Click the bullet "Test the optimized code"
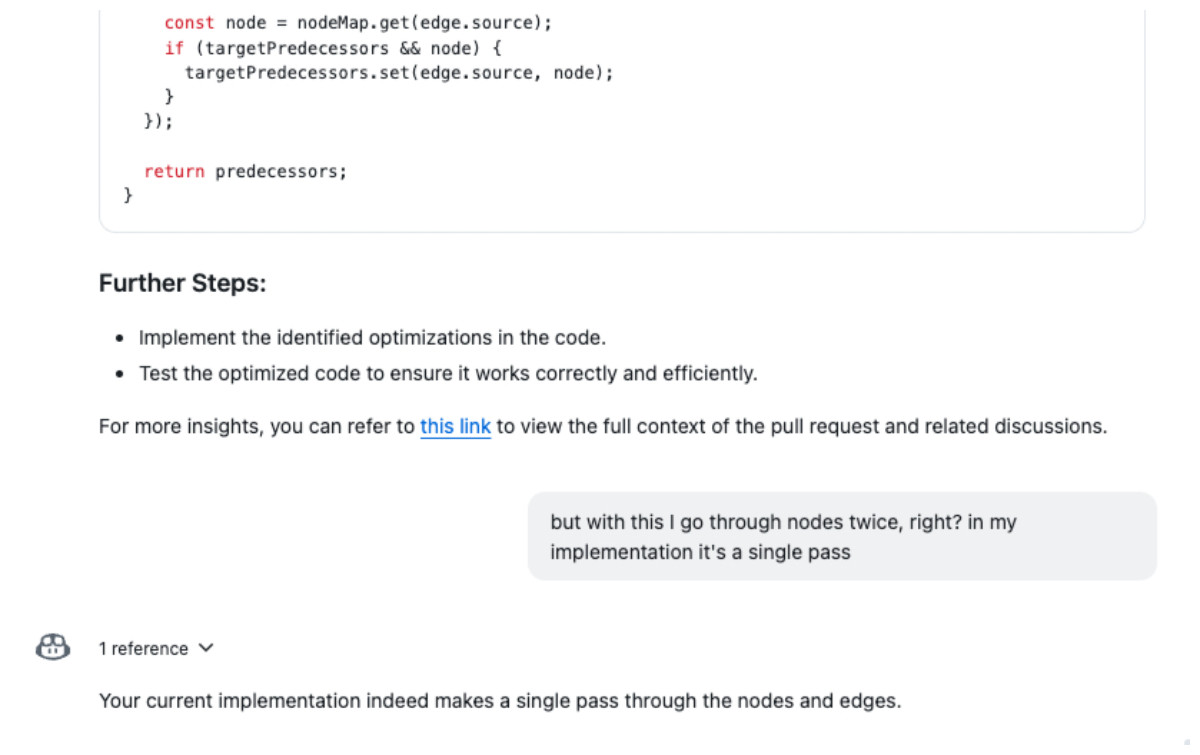The height and width of the screenshot is (755, 1200). [x=448, y=374]
